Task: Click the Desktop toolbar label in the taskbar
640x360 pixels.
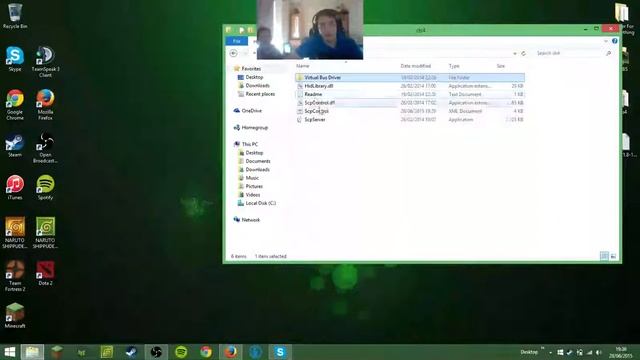Action: pos(529,352)
